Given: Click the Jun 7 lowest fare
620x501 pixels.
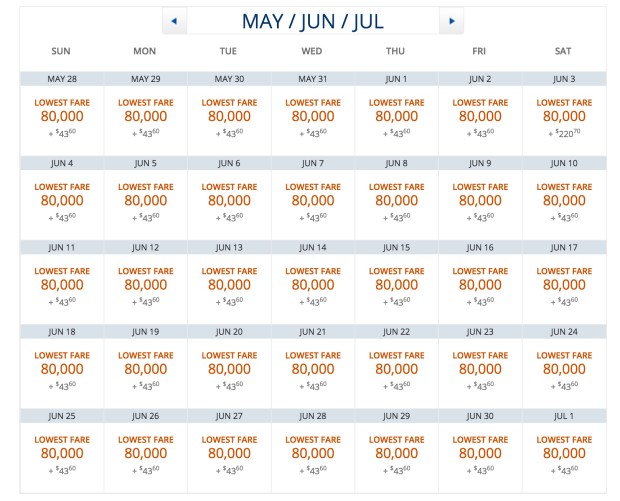Looking at the screenshot, I should point(312,200).
